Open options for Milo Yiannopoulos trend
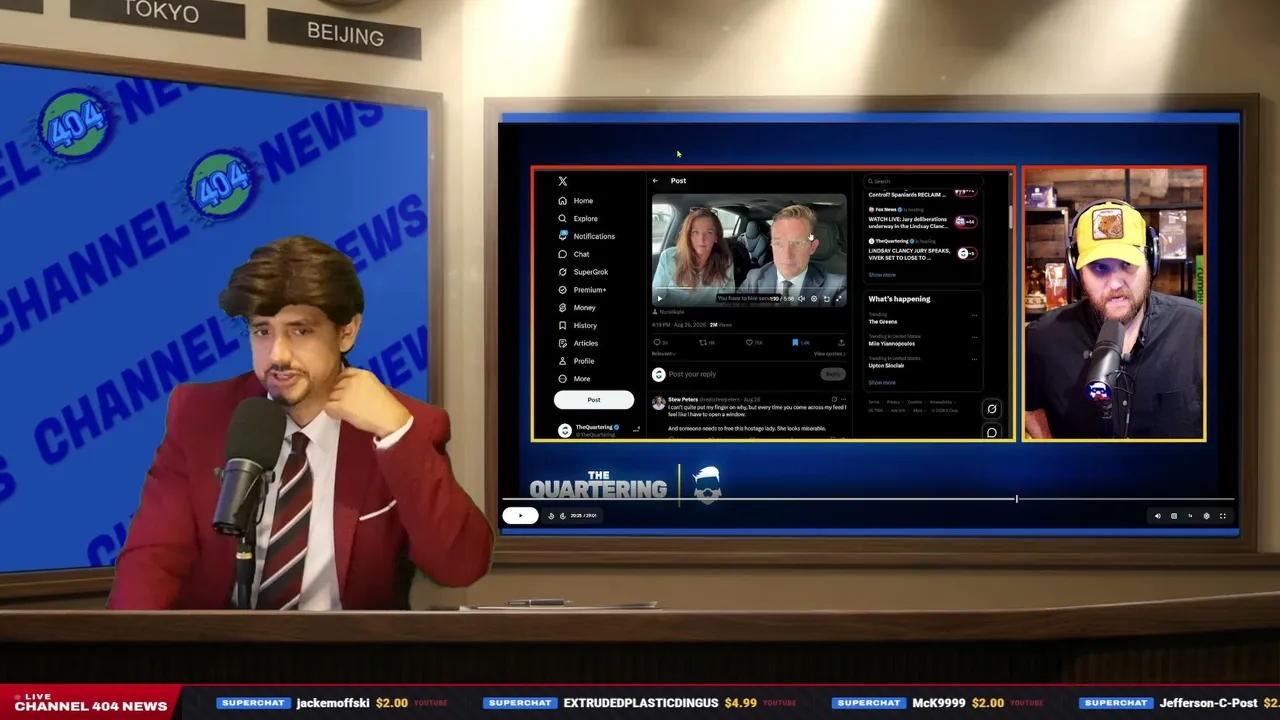Viewport: 1280px width, 720px height. pos(975,337)
